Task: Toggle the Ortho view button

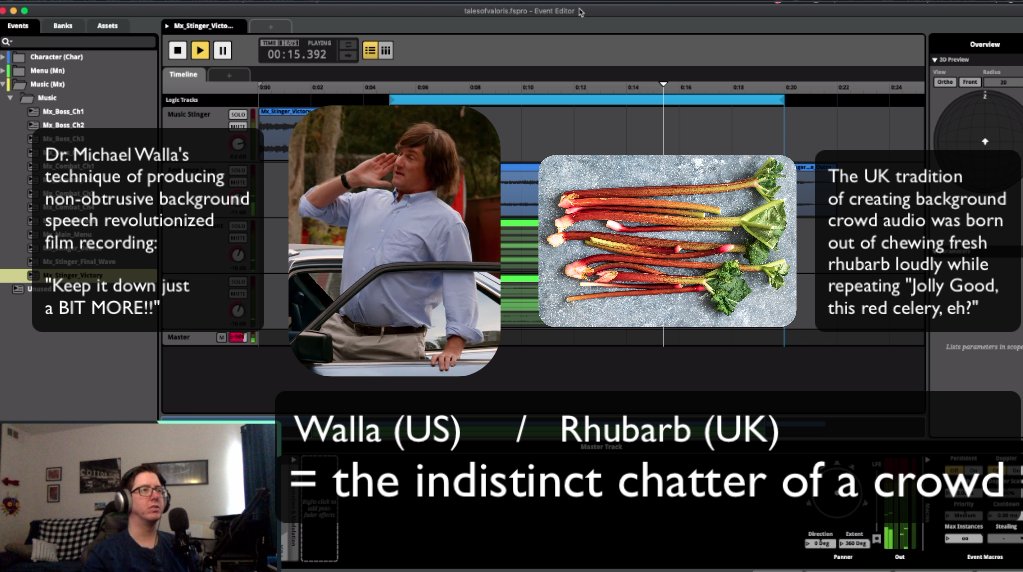Action: 945,82
